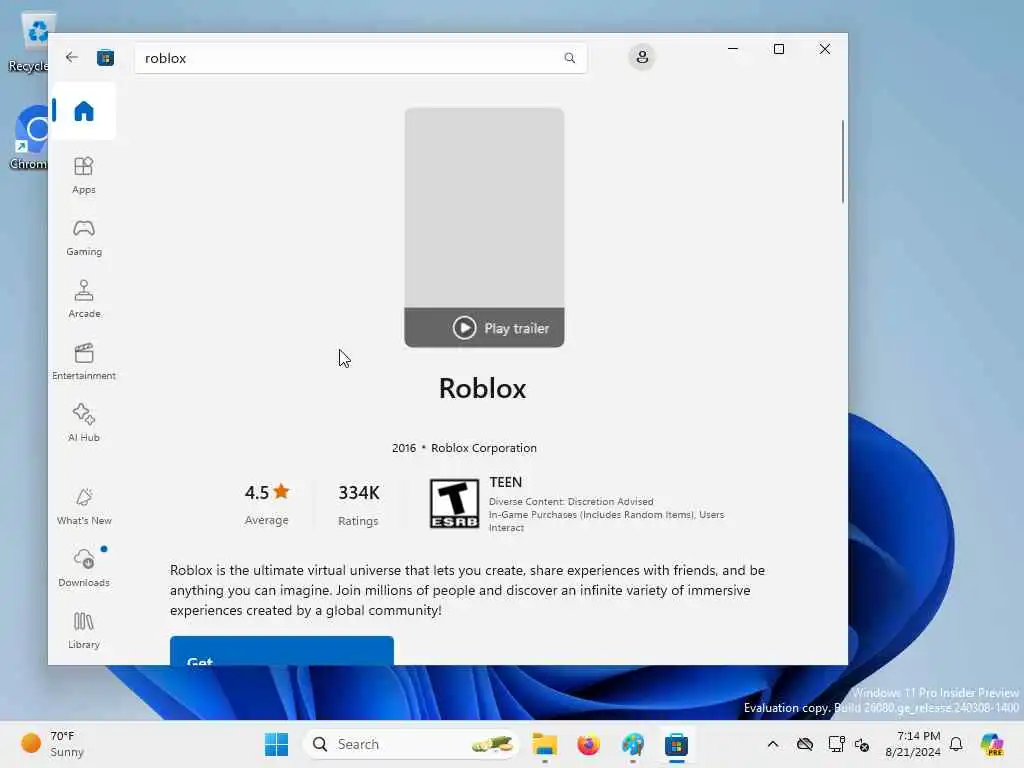
Task: Click the Get button
Action: click(281, 651)
